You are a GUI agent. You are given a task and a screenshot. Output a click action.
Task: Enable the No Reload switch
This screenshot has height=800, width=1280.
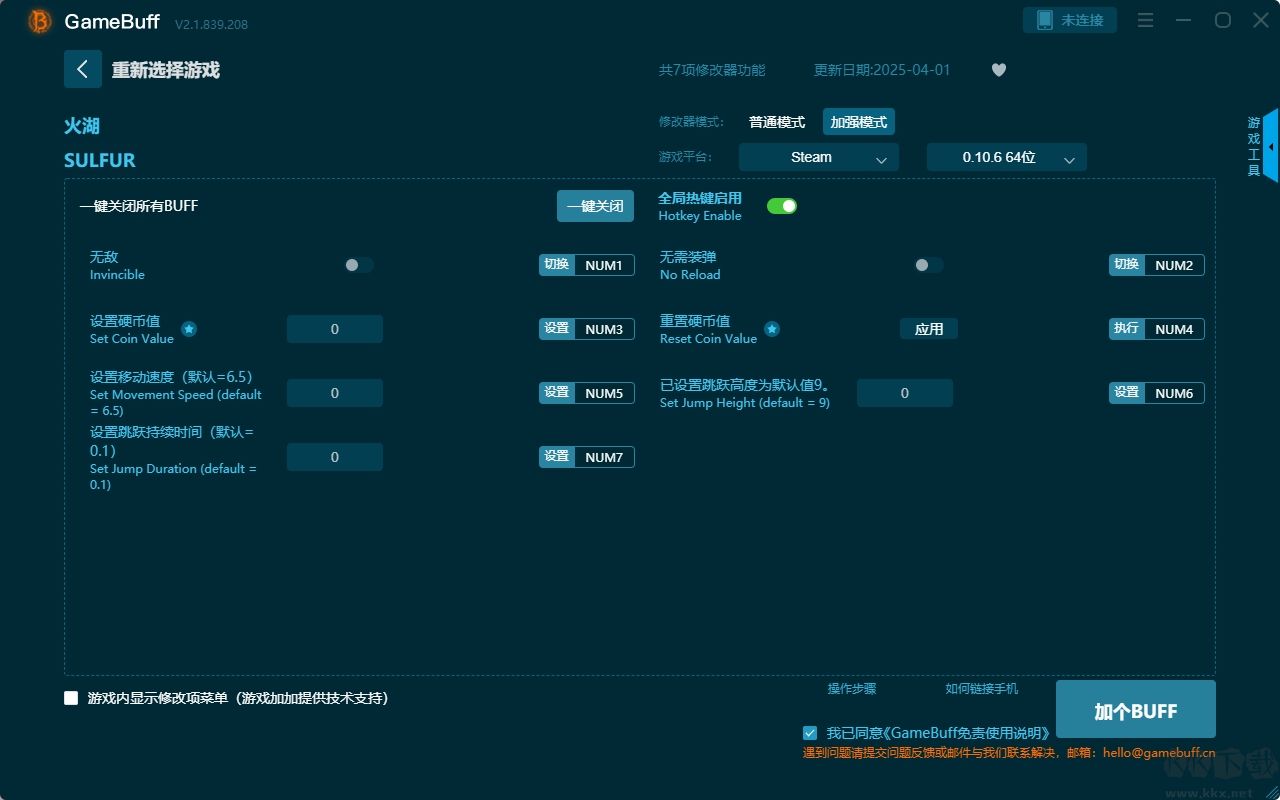pos(928,265)
